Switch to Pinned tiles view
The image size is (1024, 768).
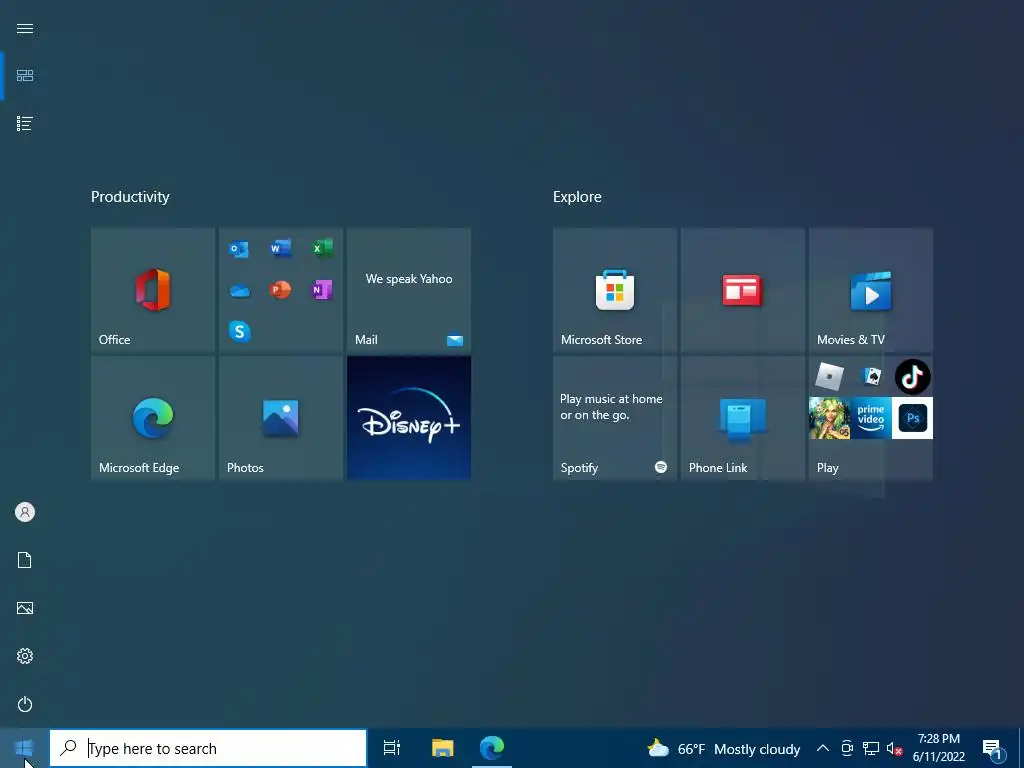point(25,76)
